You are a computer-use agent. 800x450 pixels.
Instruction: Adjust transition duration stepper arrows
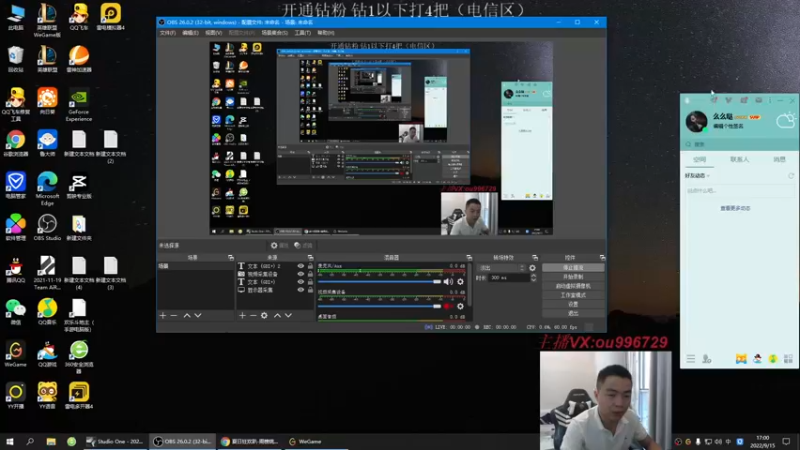[534, 278]
